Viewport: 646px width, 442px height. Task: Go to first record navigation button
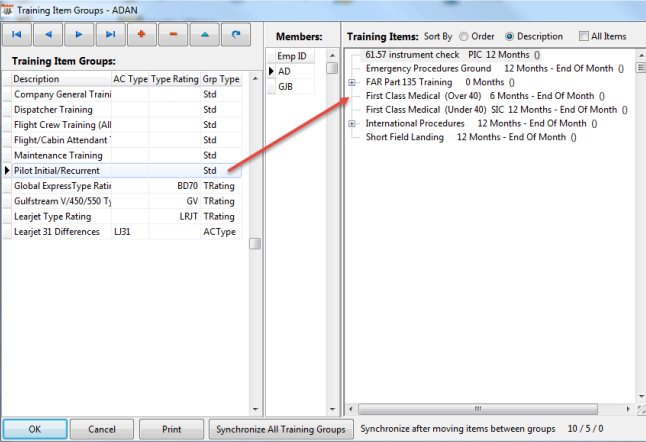coord(17,35)
